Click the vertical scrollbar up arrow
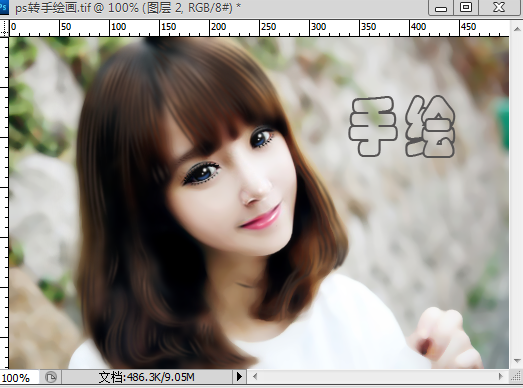This screenshot has width=523, height=388. (517, 29)
